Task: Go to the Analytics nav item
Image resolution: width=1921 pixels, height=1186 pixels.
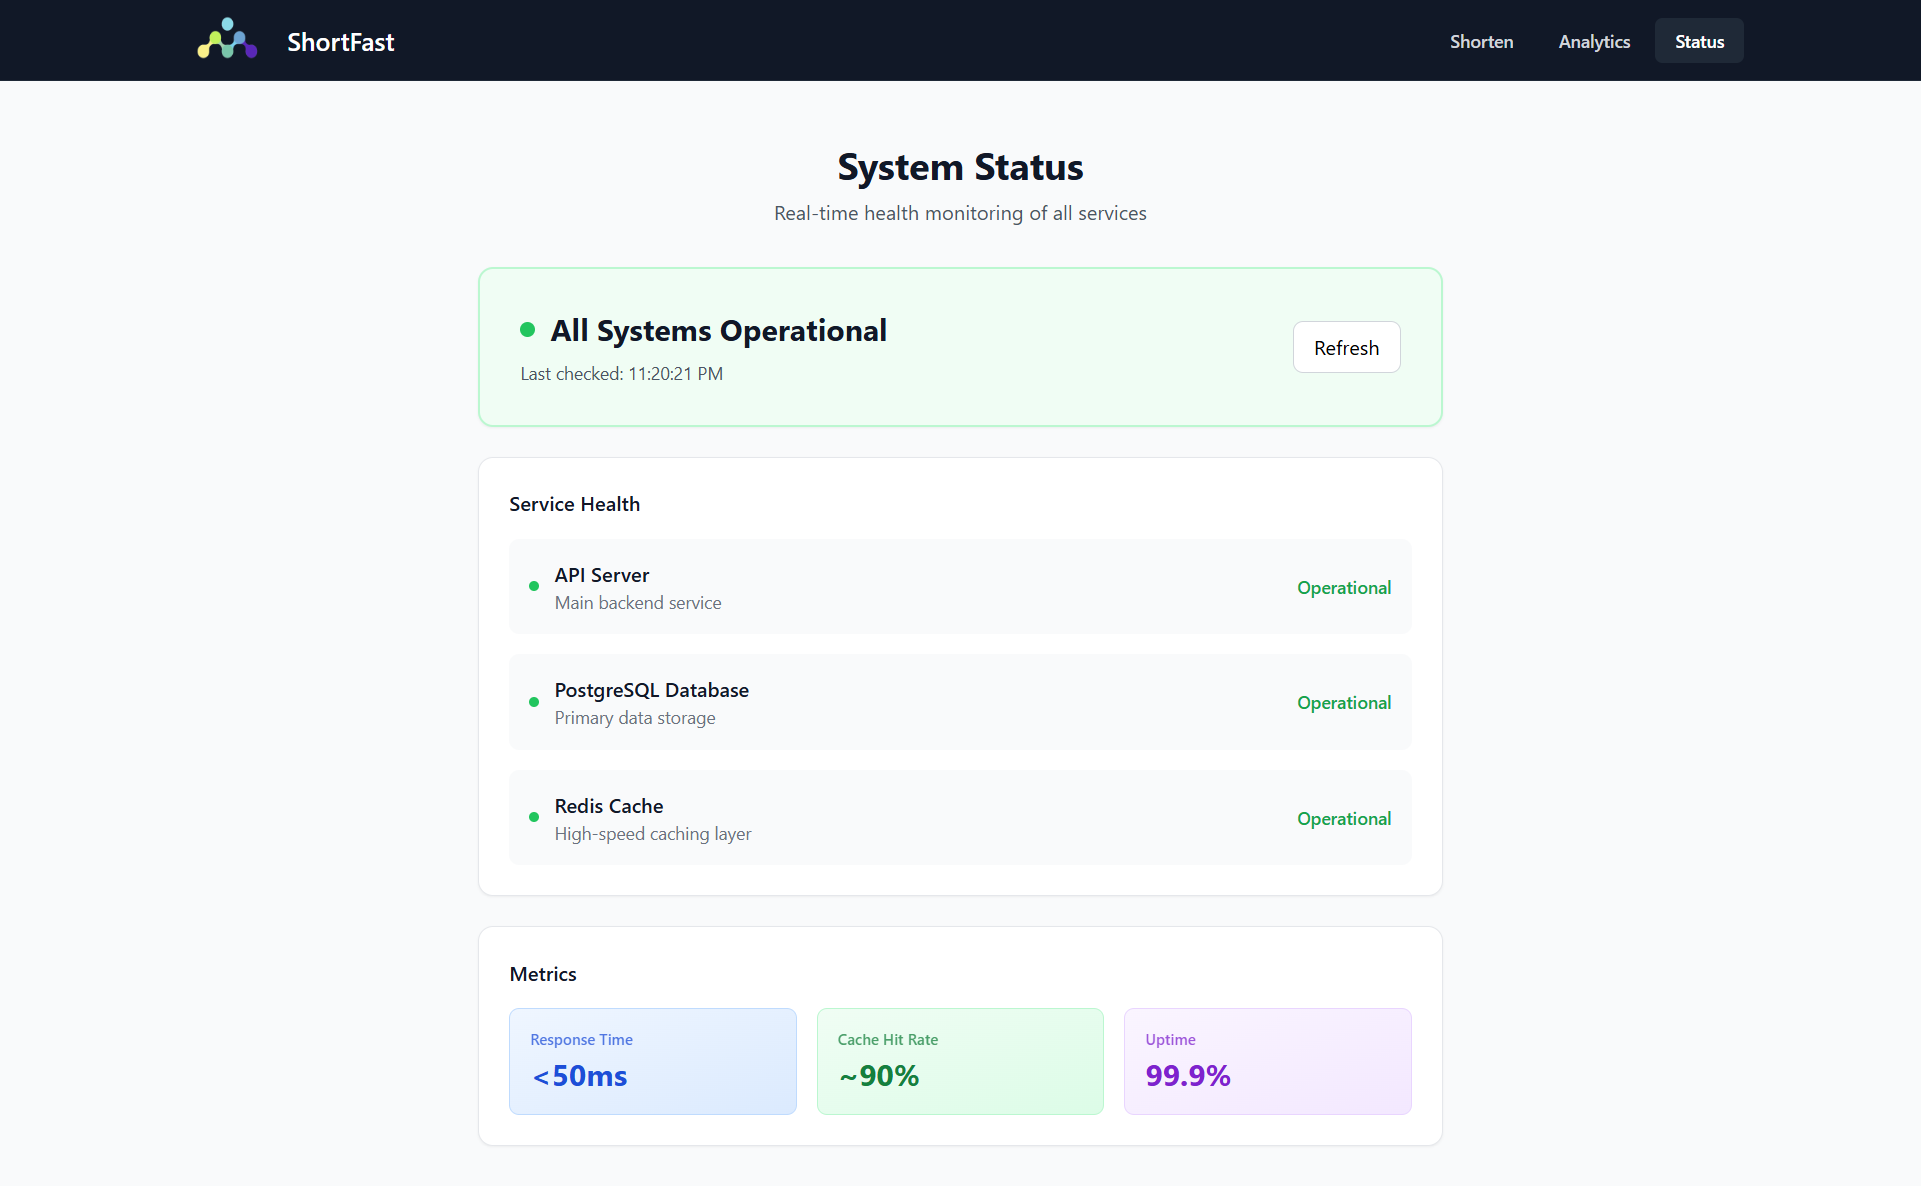Action: click(x=1594, y=41)
